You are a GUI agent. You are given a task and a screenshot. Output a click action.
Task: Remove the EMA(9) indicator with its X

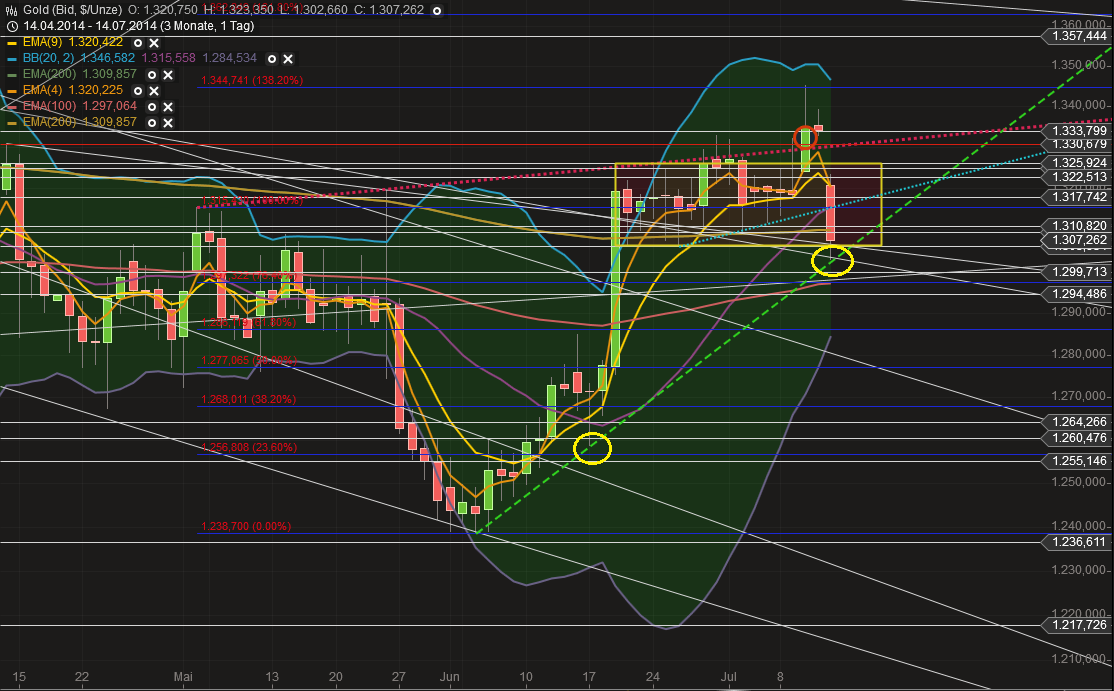coord(154,44)
